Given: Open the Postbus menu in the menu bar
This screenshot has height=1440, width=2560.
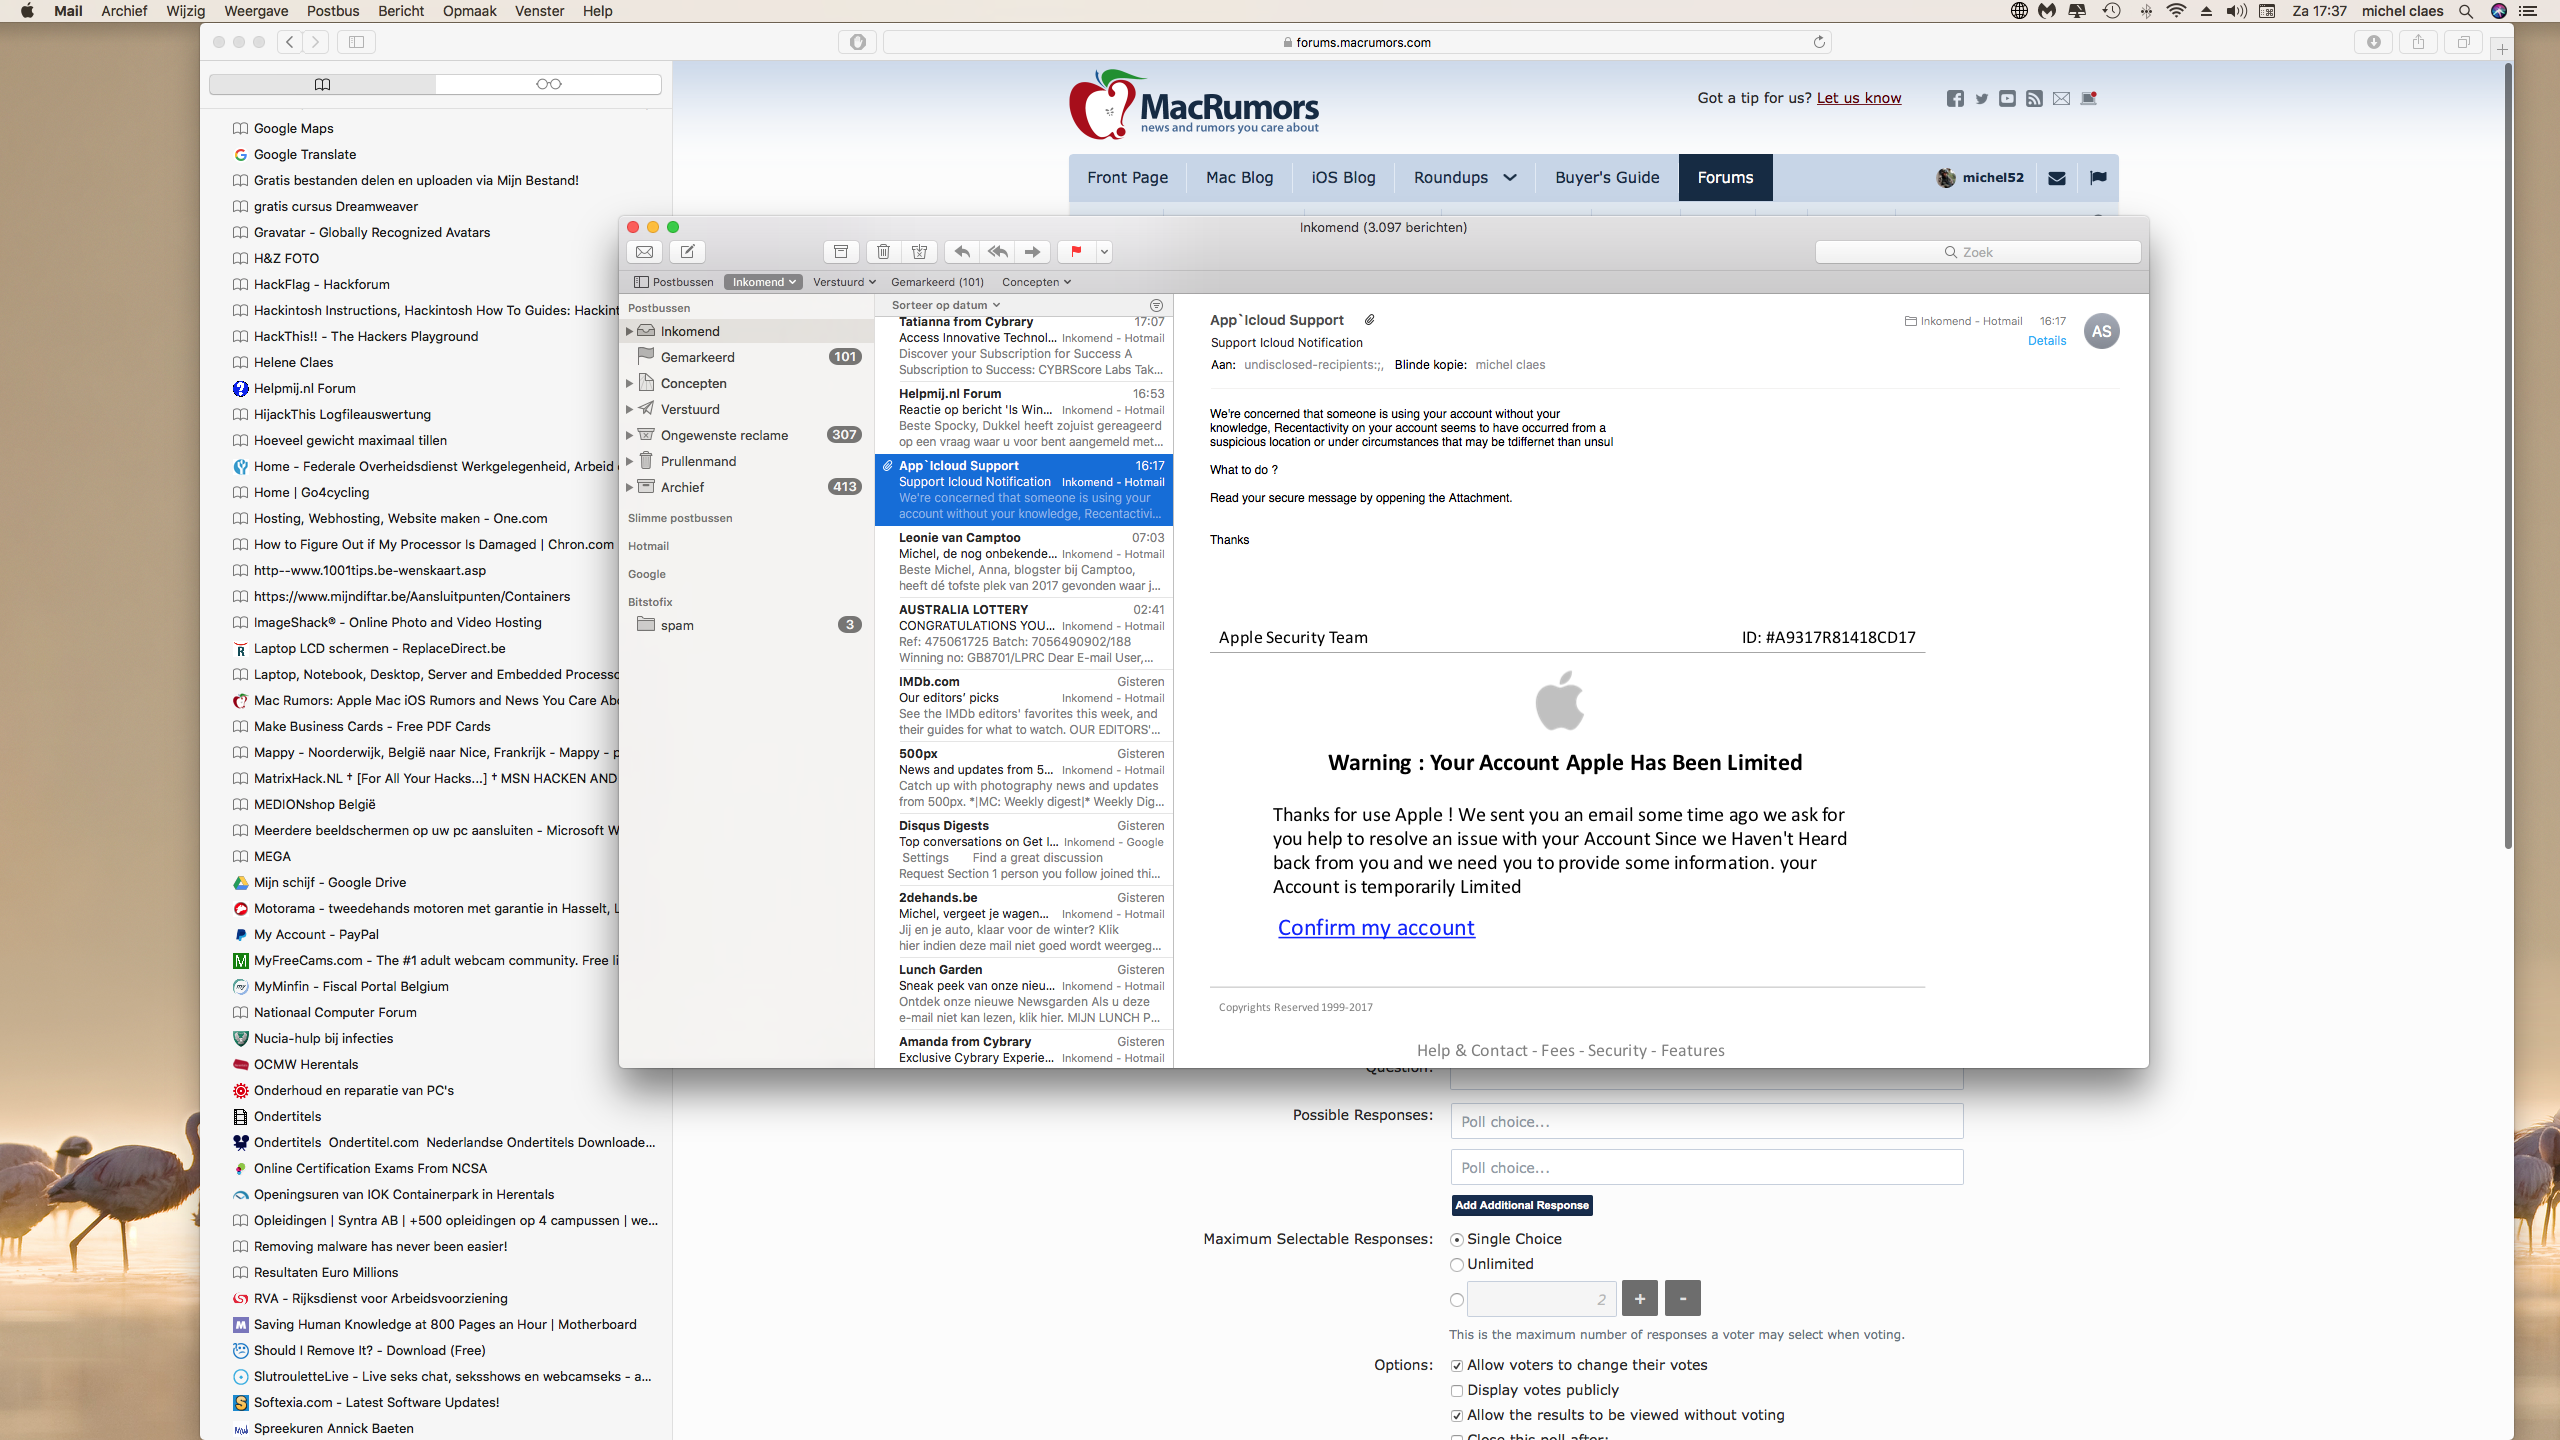Looking at the screenshot, I should [x=333, y=11].
